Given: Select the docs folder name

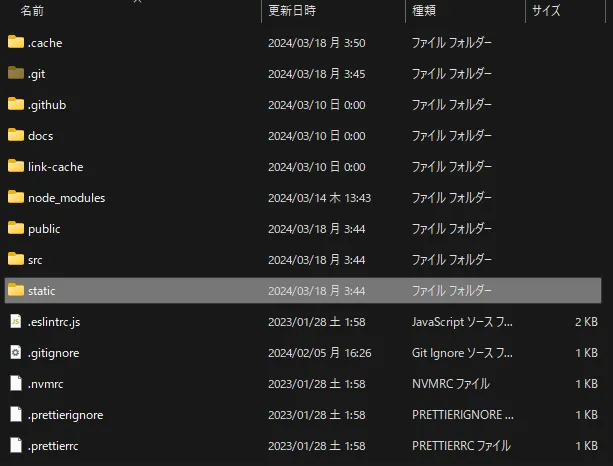Looking at the screenshot, I should [x=40, y=135].
